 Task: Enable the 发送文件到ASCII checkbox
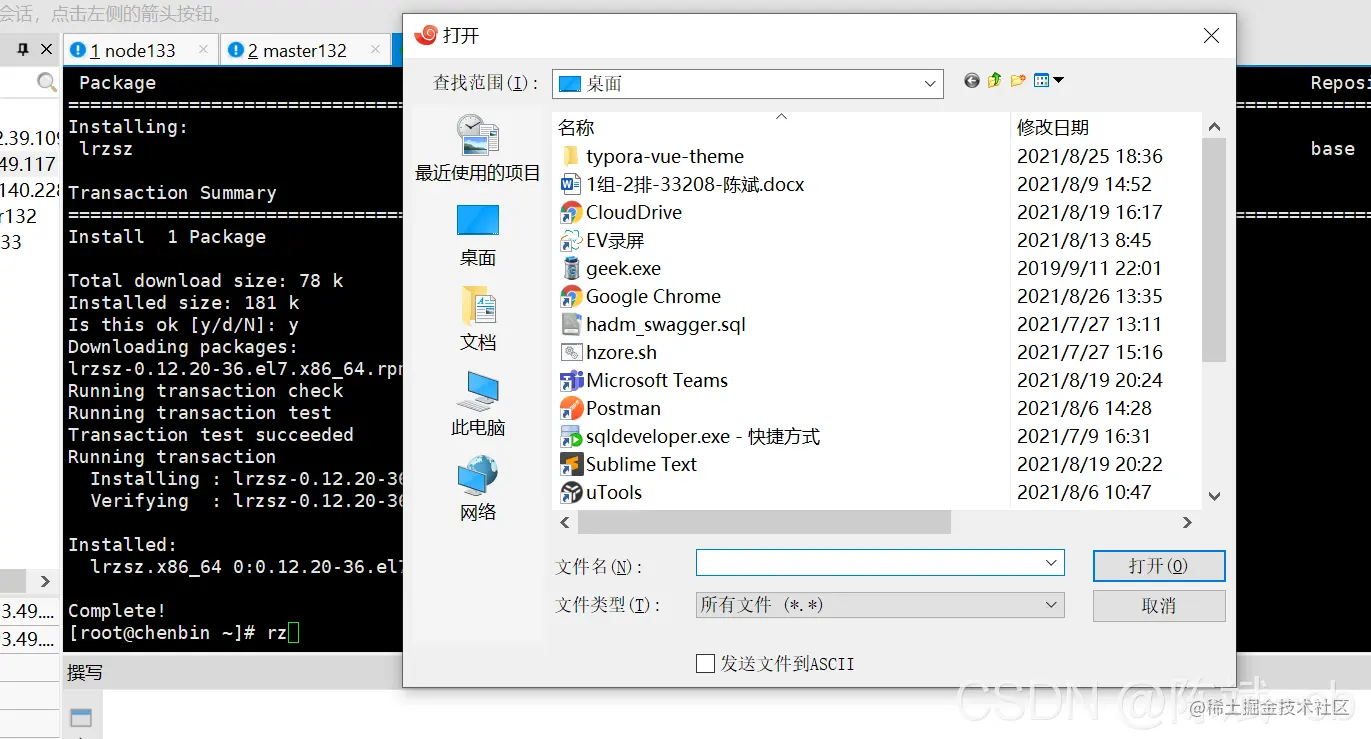(x=705, y=663)
